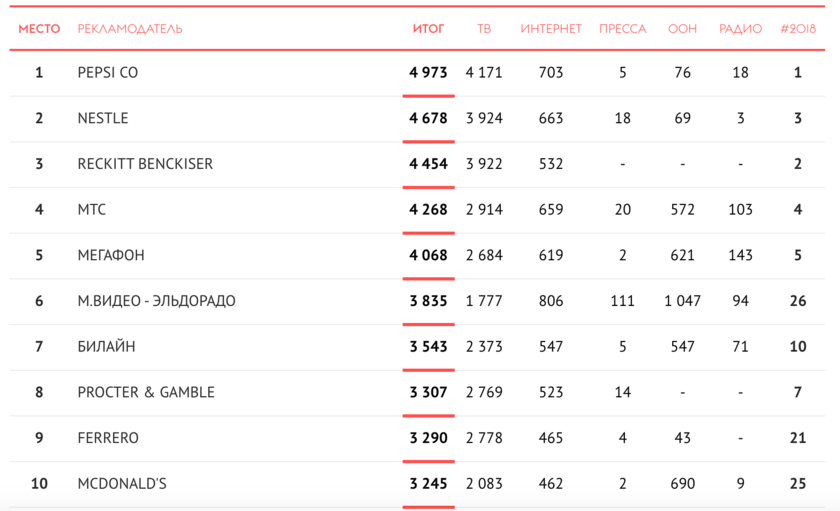Open the FERRERO advertiser entry

pos(108,438)
